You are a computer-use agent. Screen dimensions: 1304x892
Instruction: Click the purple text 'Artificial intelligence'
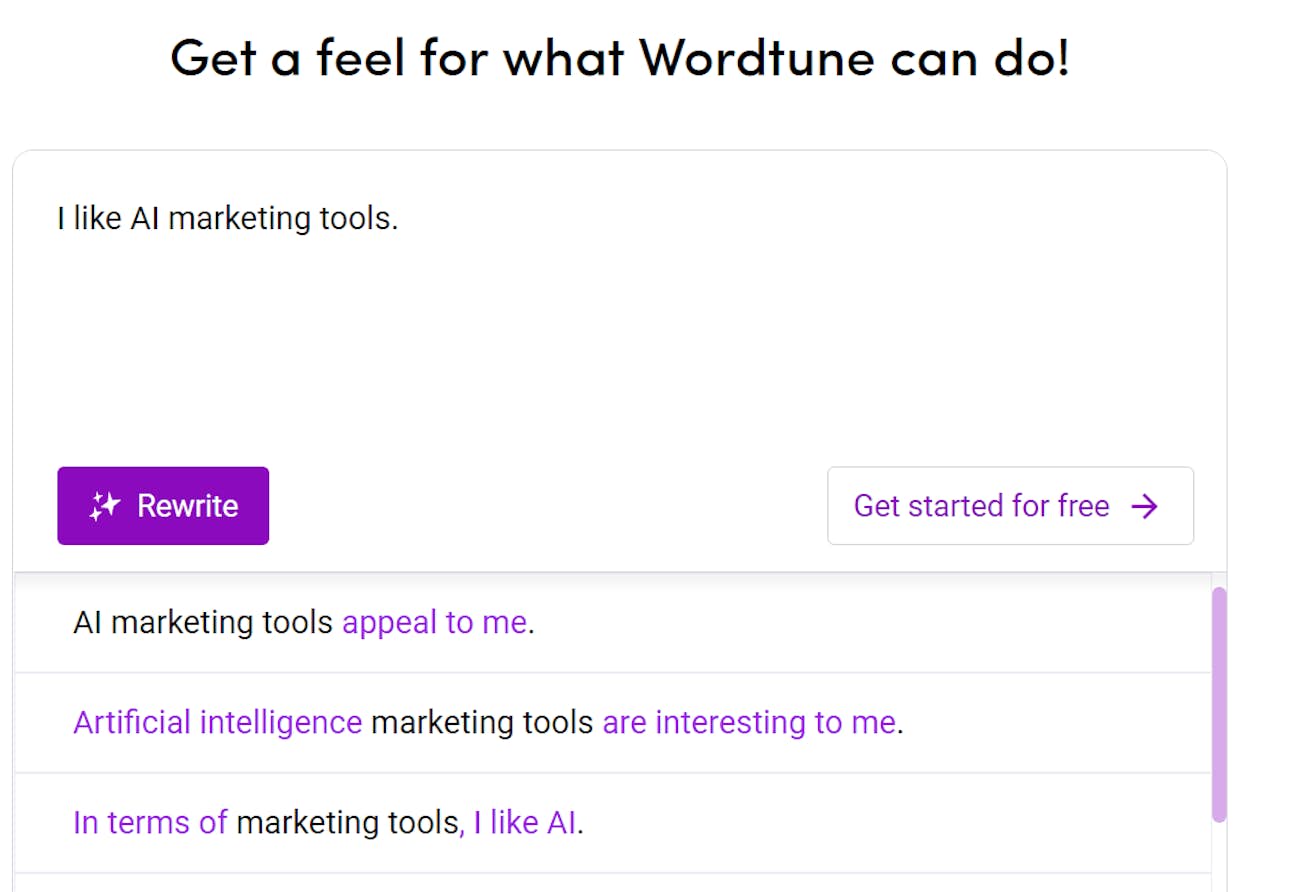(x=216, y=722)
